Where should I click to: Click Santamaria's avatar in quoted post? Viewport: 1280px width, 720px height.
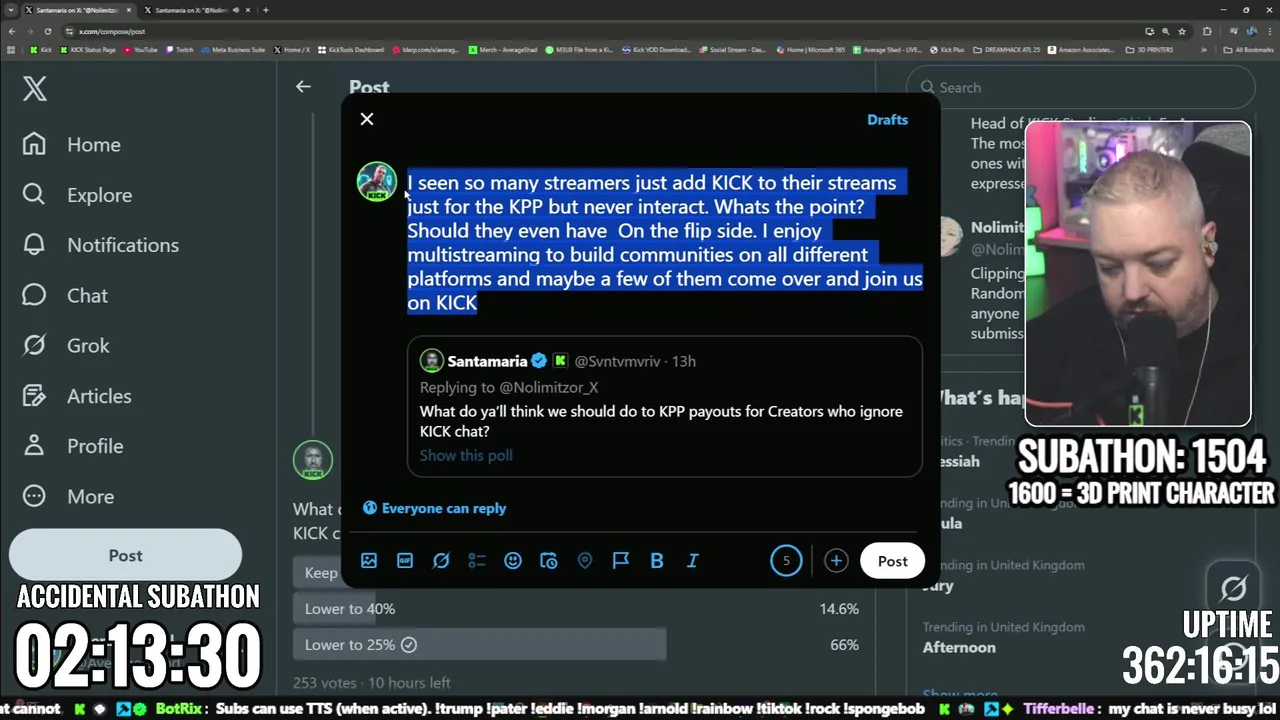click(x=431, y=361)
